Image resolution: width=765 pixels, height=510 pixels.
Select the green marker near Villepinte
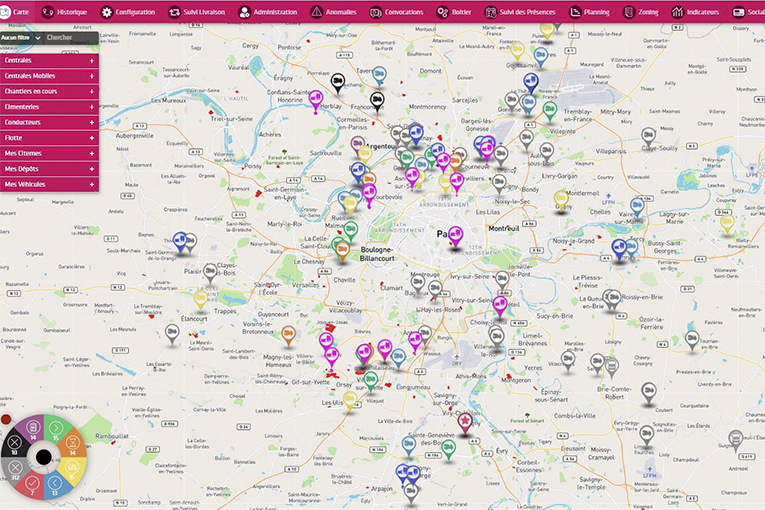(x=550, y=112)
